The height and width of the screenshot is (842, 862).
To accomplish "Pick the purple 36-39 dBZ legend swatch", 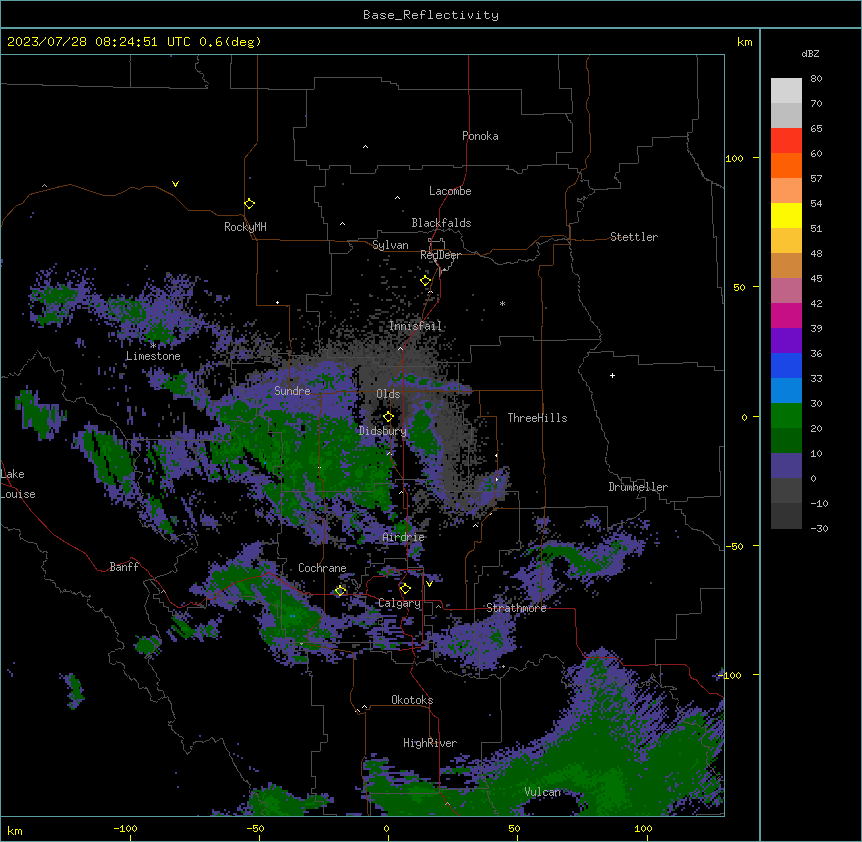I will click(786, 341).
